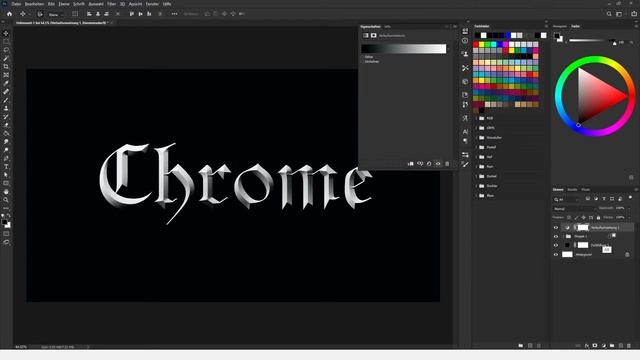Click the align left edges icon
Screen dimensions: 640x360
click(89, 14)
